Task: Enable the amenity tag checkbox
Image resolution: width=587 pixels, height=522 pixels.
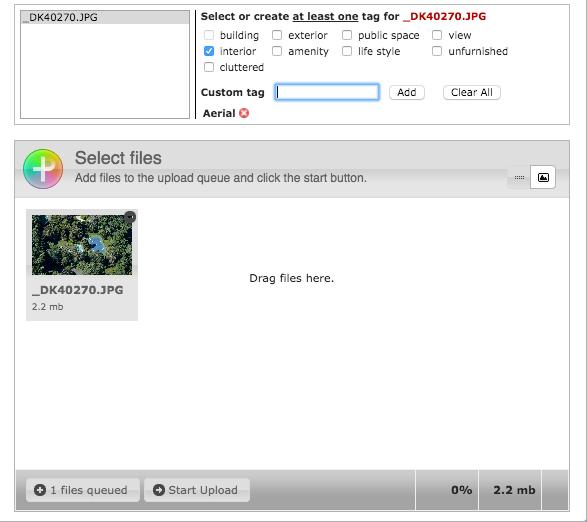Action: point(277,51)
